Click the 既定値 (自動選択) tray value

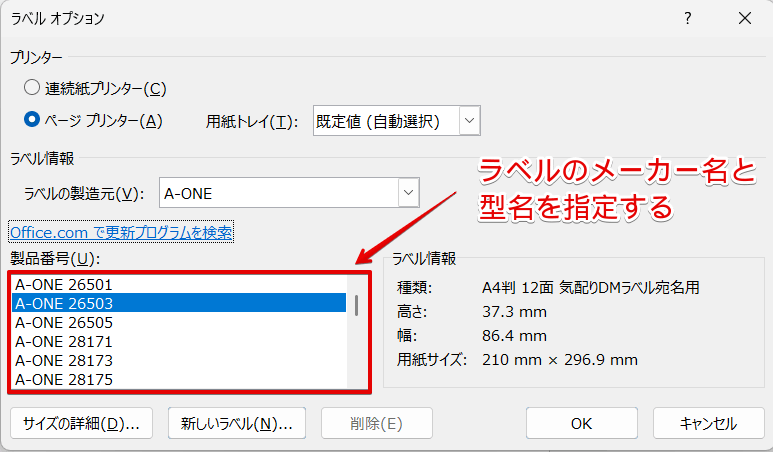point(378,121)
